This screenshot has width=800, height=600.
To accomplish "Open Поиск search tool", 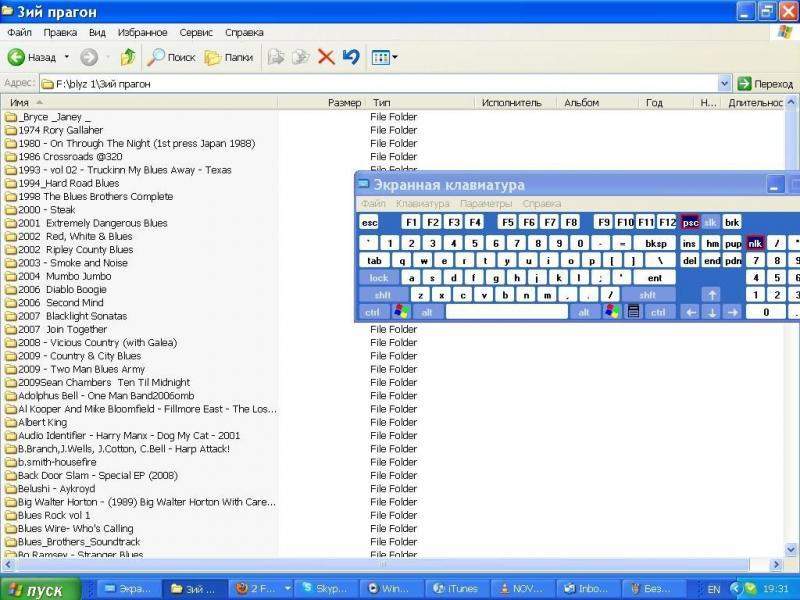I will point(171,57).
